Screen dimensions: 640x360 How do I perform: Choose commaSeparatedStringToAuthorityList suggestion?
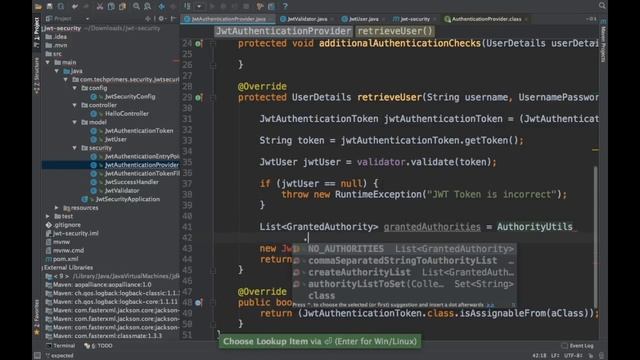pyautogui.click(x=404, y=261)
